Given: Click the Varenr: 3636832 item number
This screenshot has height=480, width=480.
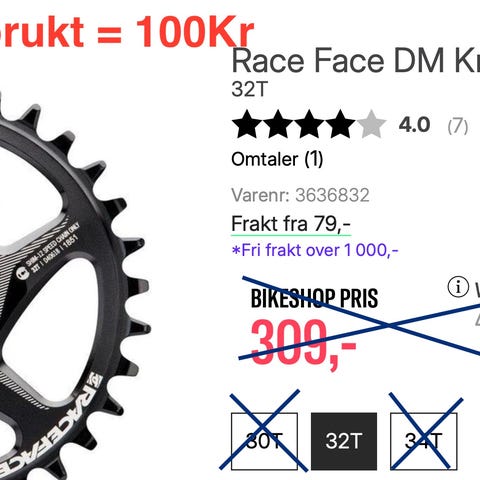Looking at the screenshot, I should [300, 195].
